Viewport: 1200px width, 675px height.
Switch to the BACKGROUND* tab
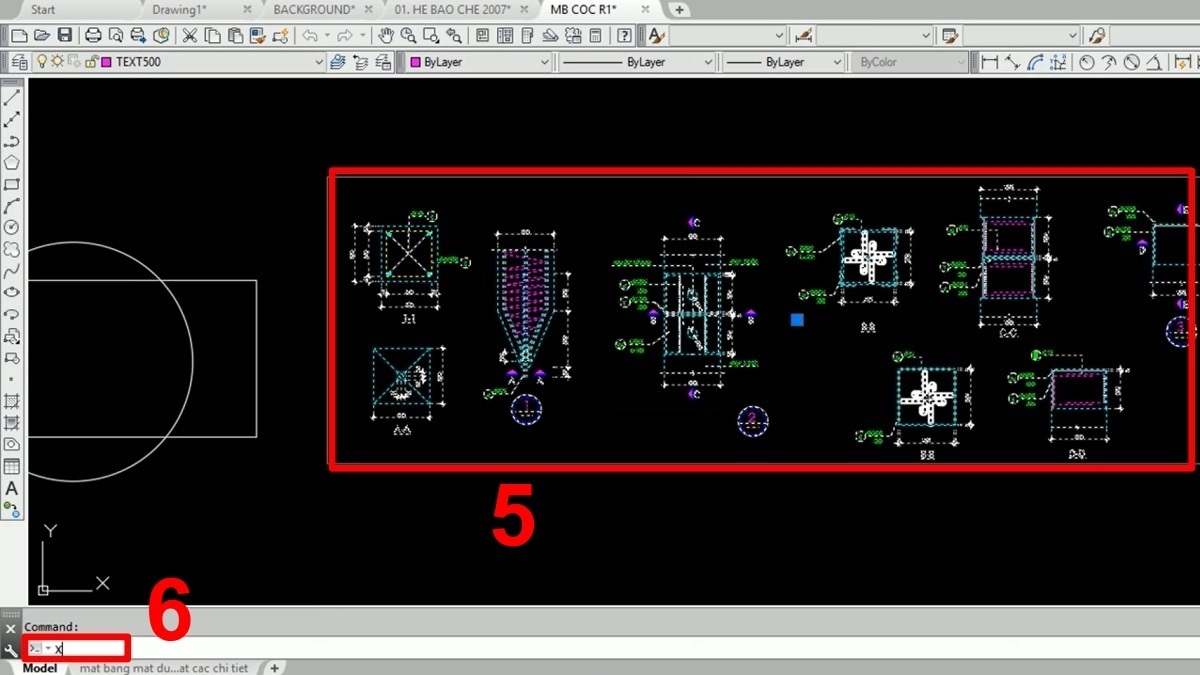pyautogui.click(x=313, y=9)
